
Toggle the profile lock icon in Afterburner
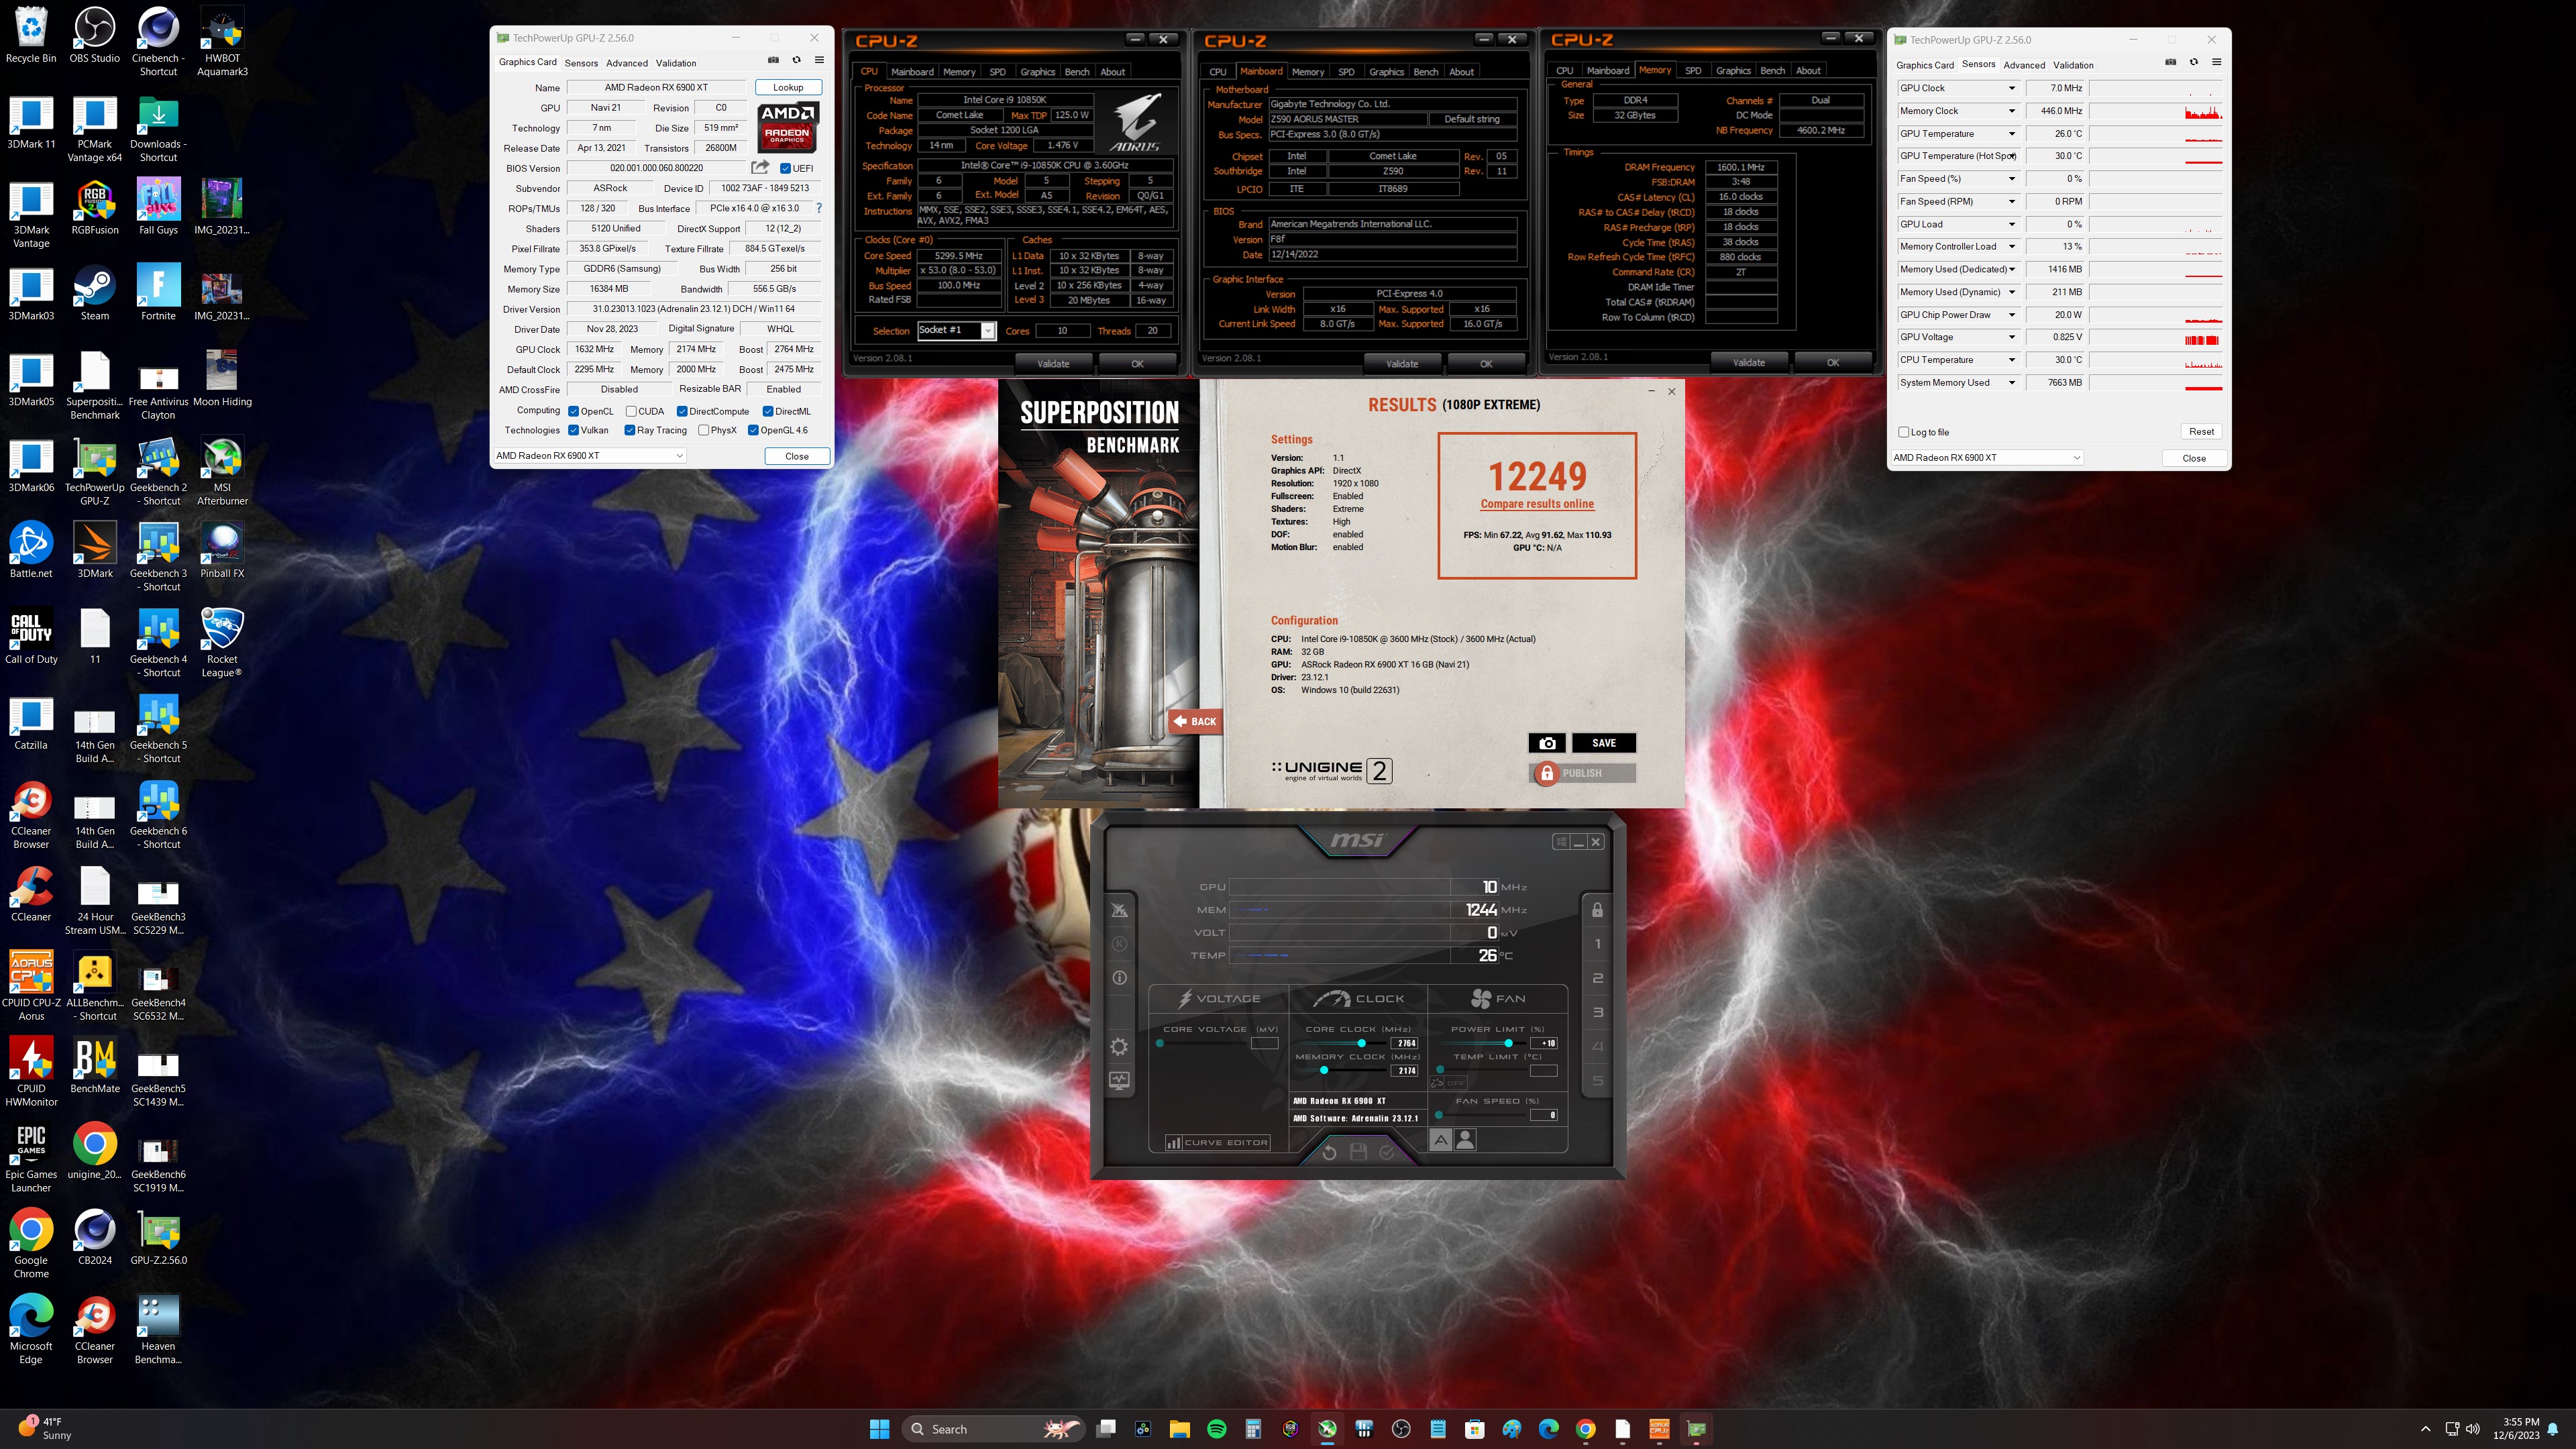tap(1597, 910)
